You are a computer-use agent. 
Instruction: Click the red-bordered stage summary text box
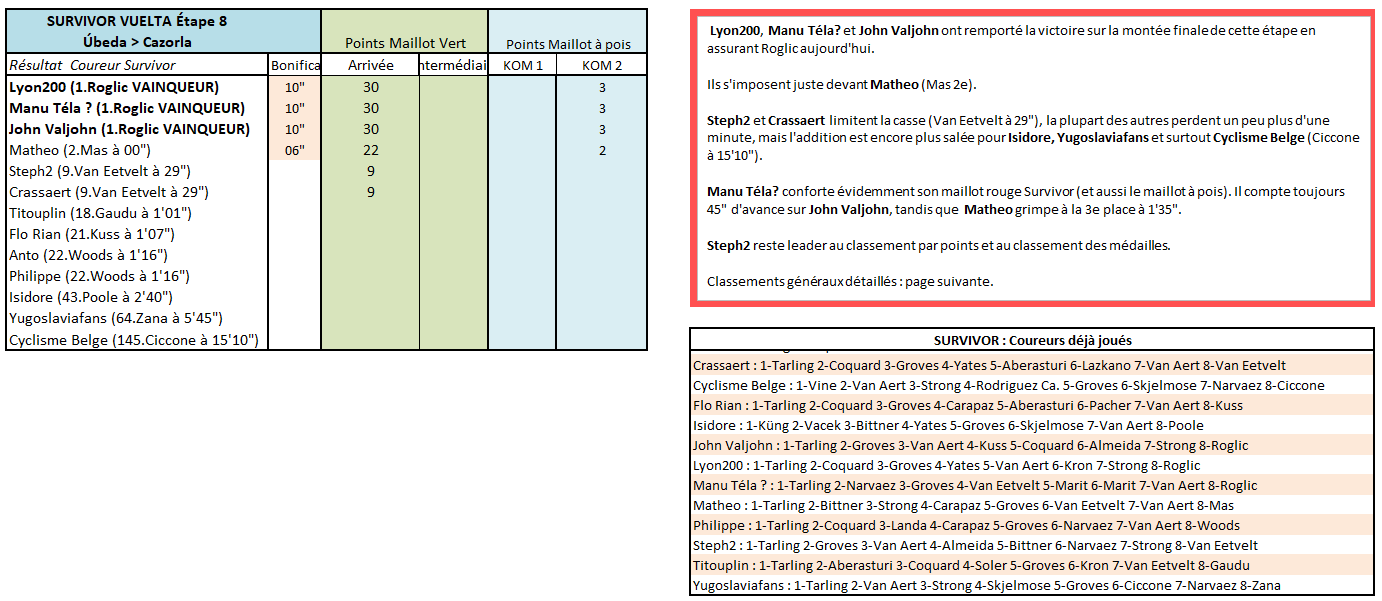tap(1031, 158)
